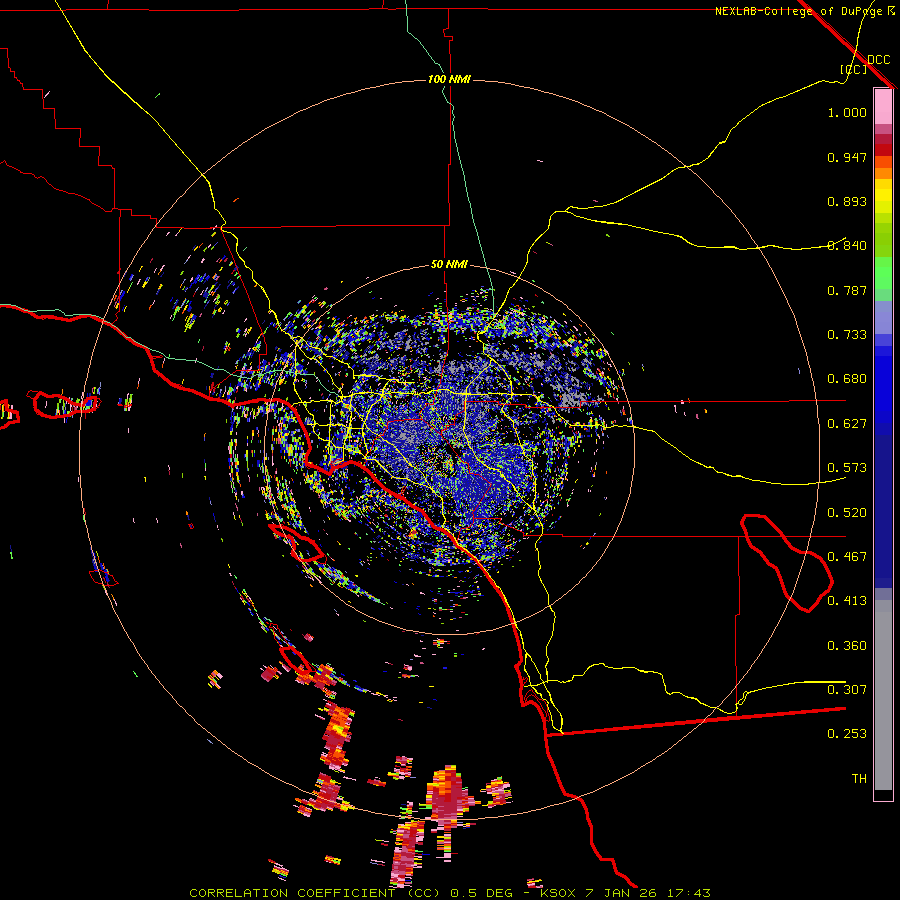Screen dimensions: 900x900
Task: Select the 0.947 scale value
Action: pos(847,157)
